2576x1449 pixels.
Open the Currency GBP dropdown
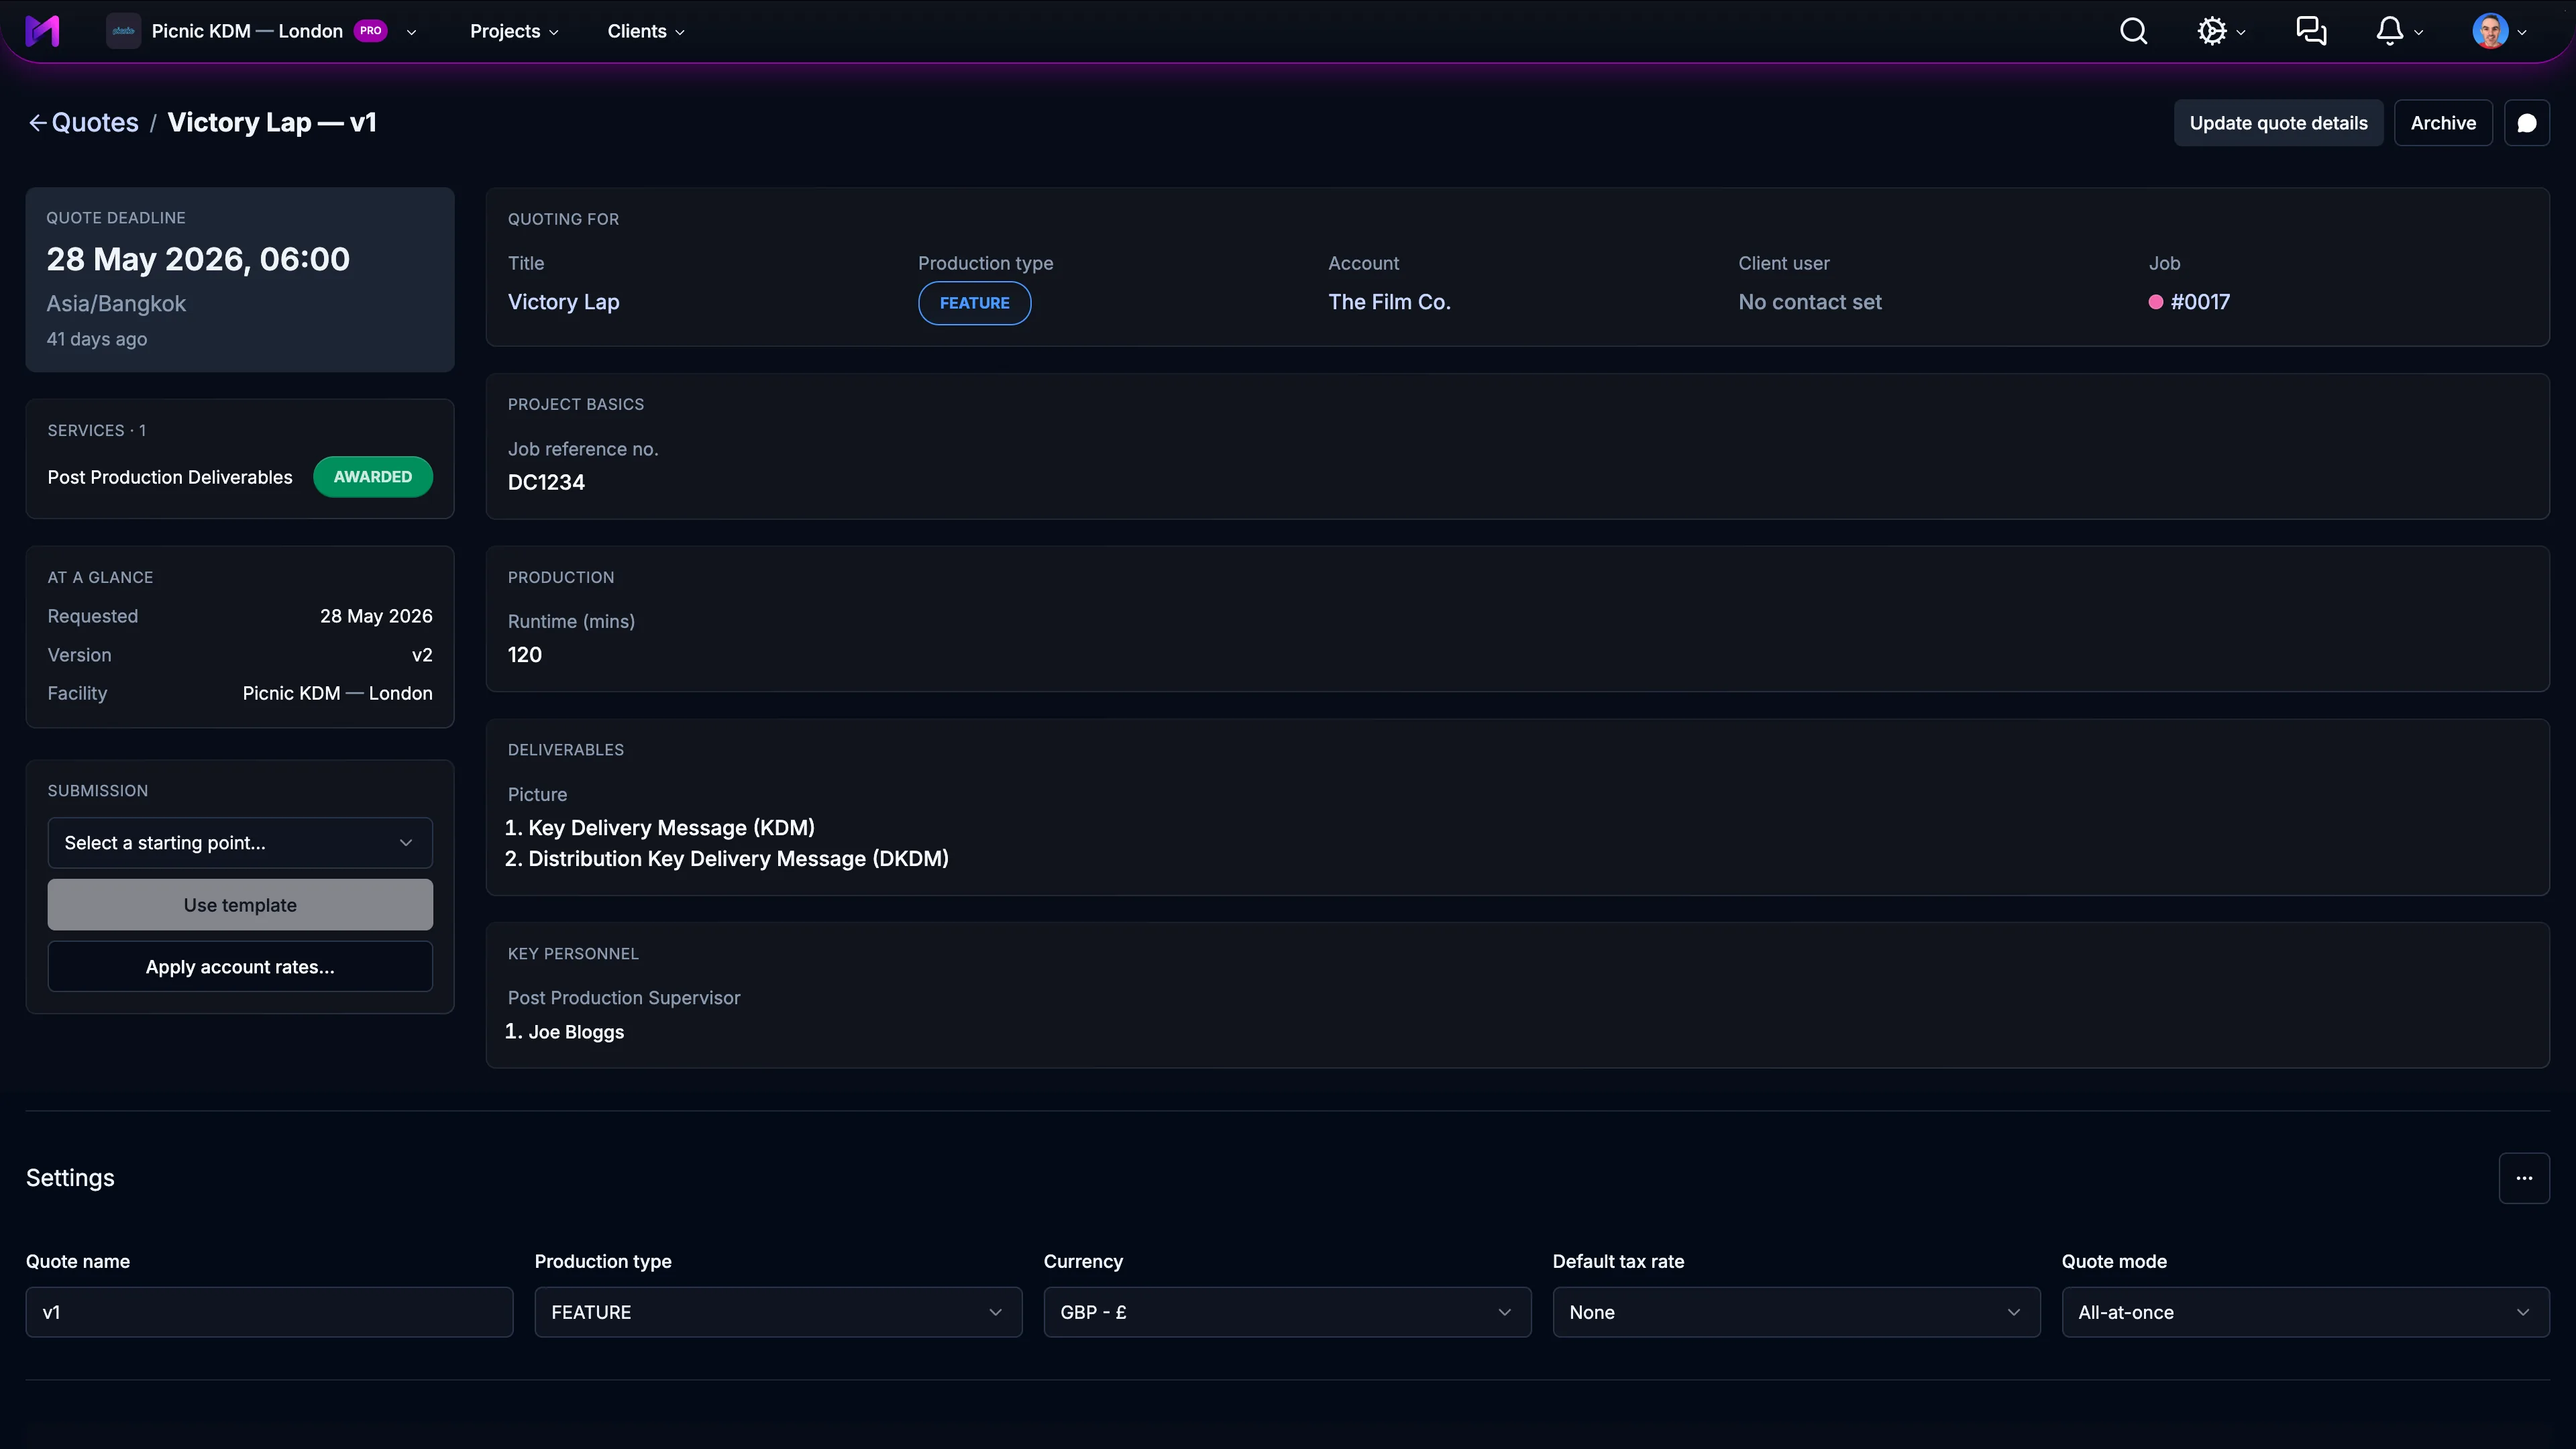tap(1287, 1312)
